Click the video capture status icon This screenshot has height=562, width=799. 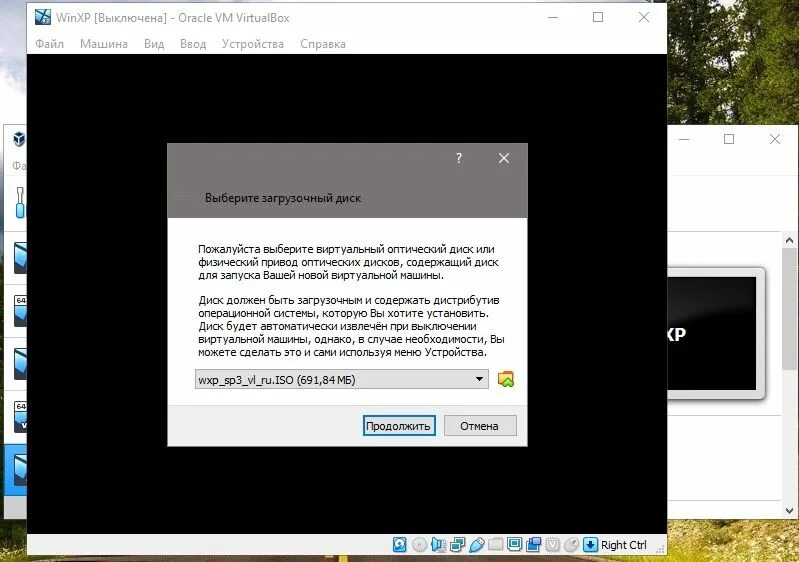click(x=534, y=545)
